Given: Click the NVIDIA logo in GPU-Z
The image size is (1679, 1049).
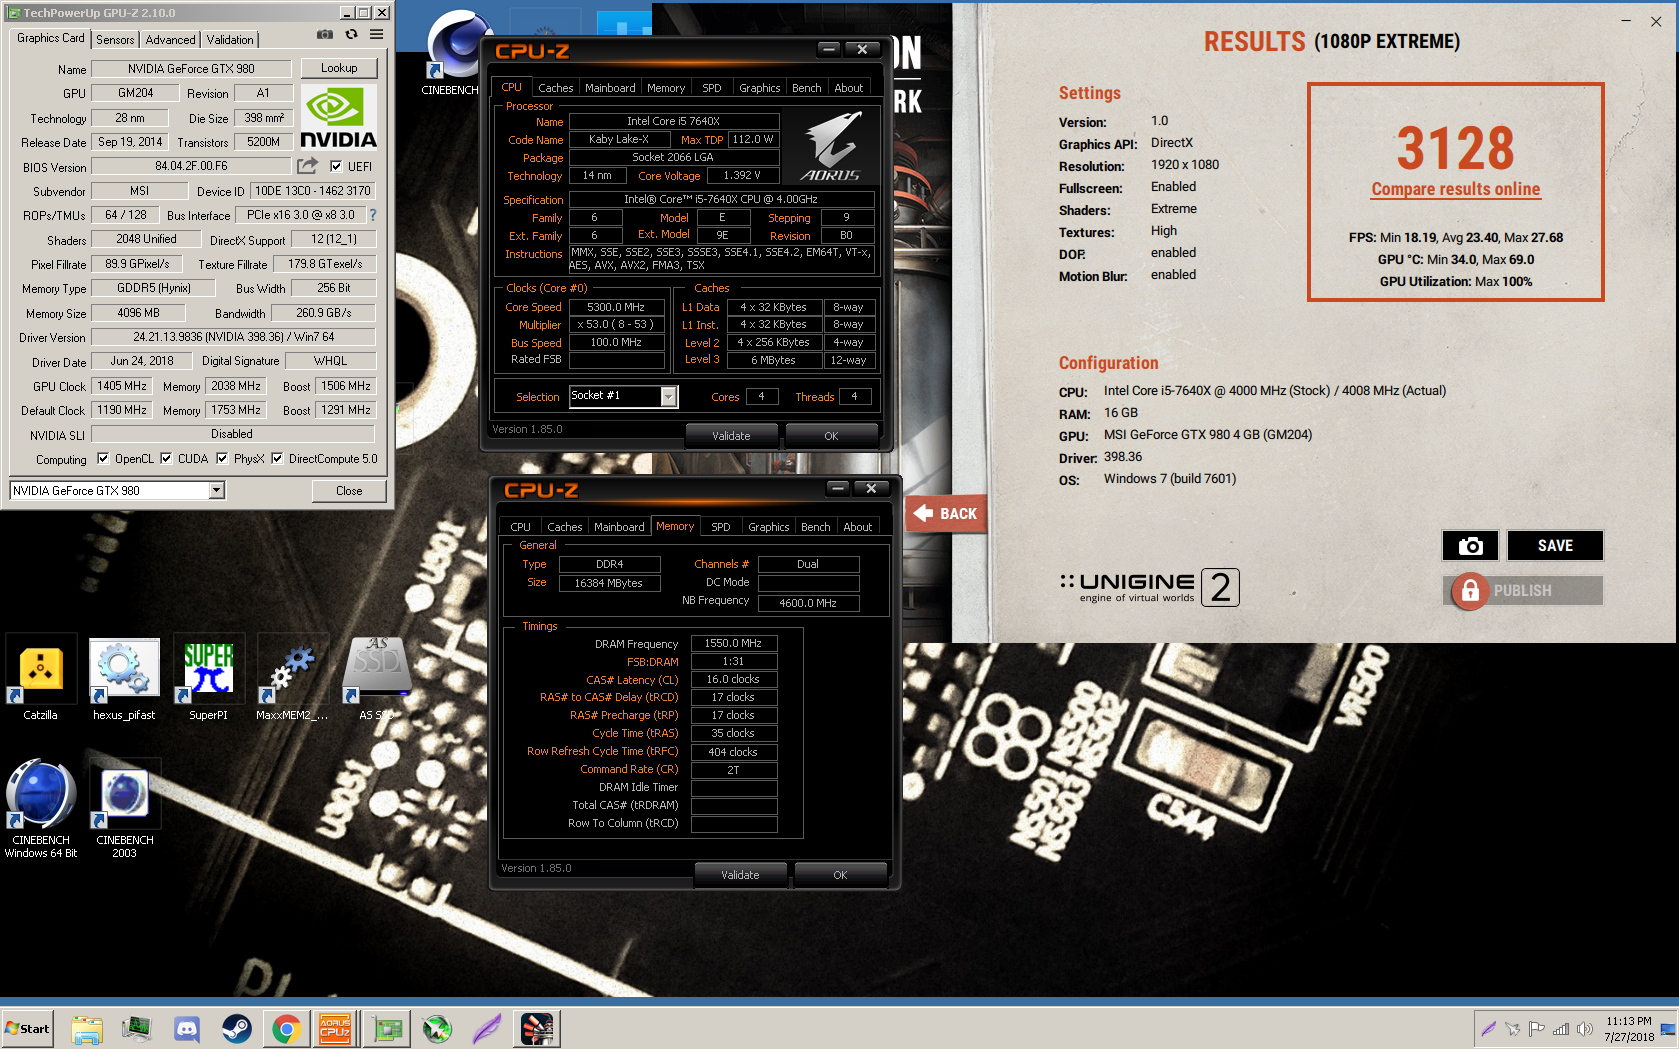Looking at the screenshot, I should (x=338, y=118).
